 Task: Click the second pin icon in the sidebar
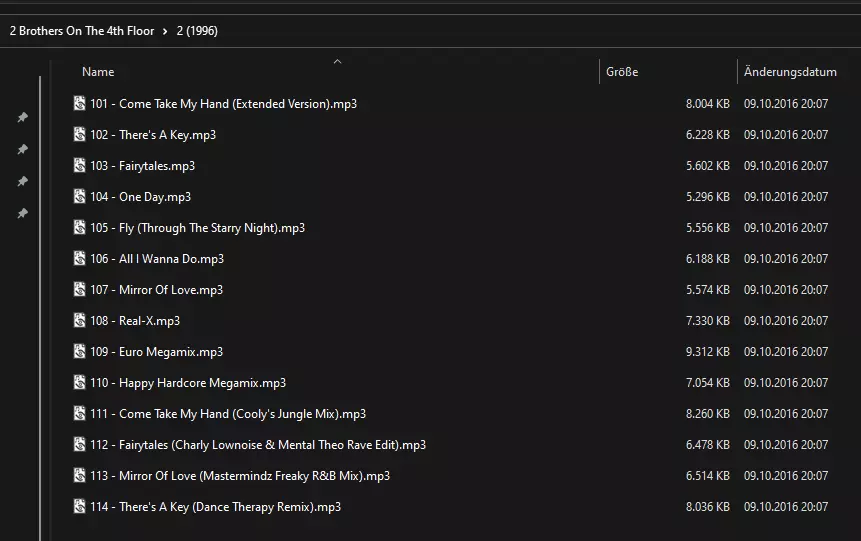coord(23,149)
